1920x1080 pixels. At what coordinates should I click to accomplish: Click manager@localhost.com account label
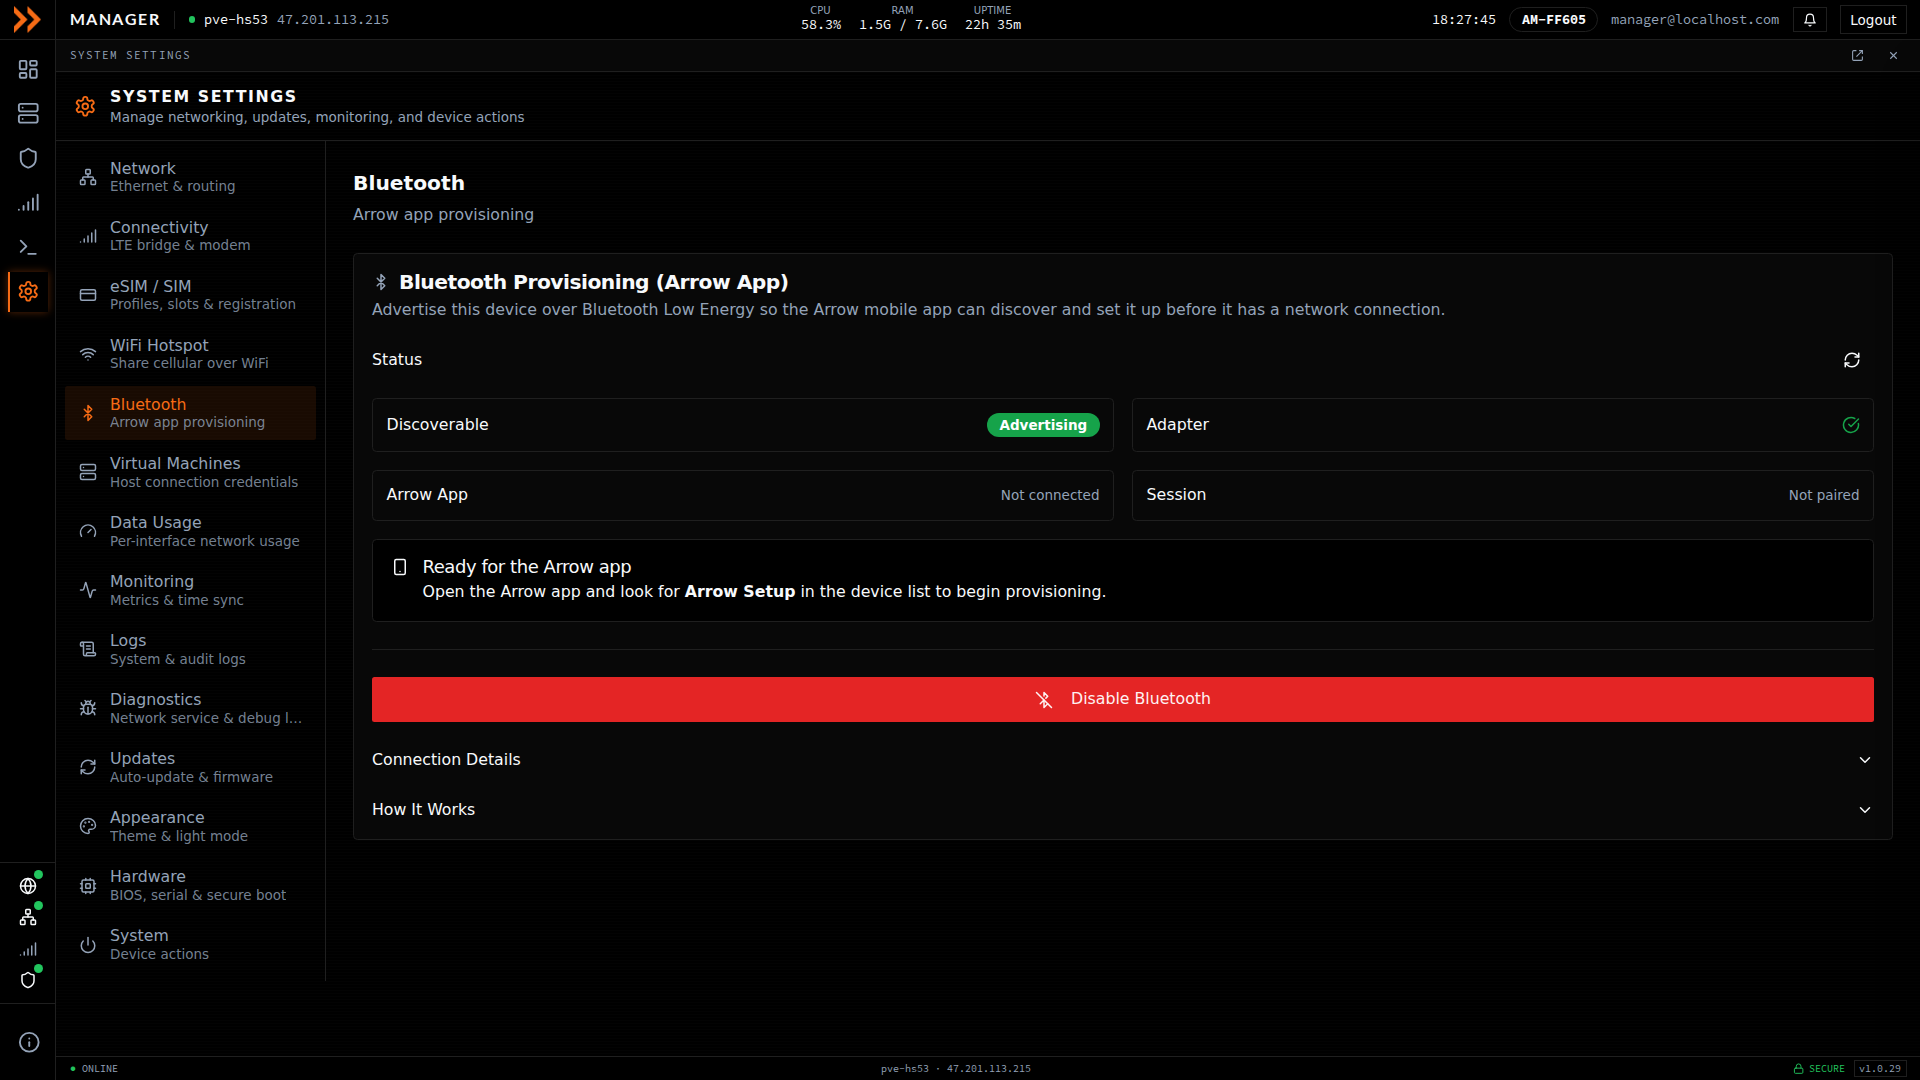1694,20
